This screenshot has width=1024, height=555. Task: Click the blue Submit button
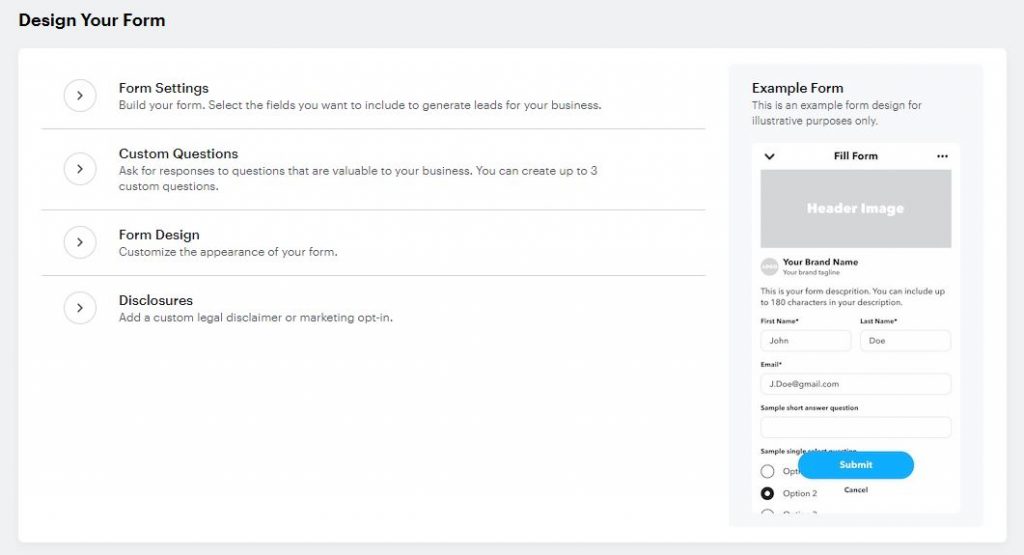[x=856, y=465]
